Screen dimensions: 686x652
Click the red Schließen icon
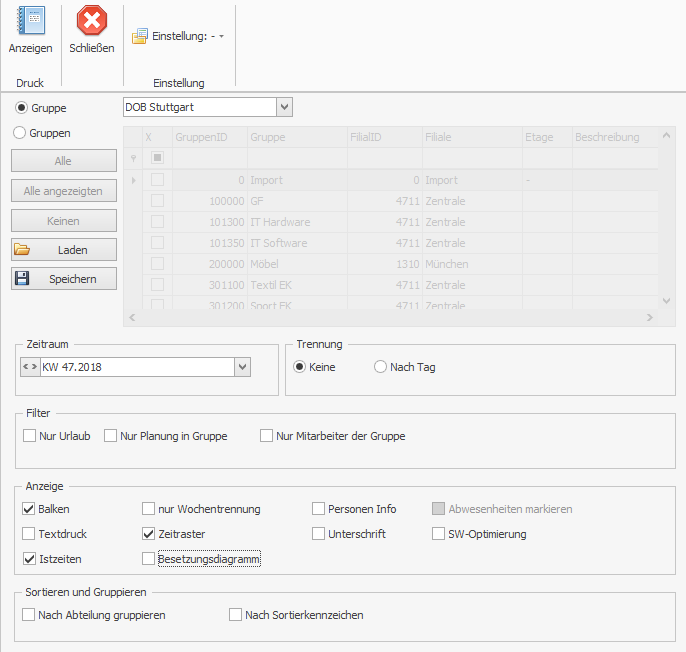click(x=91, y=21)
